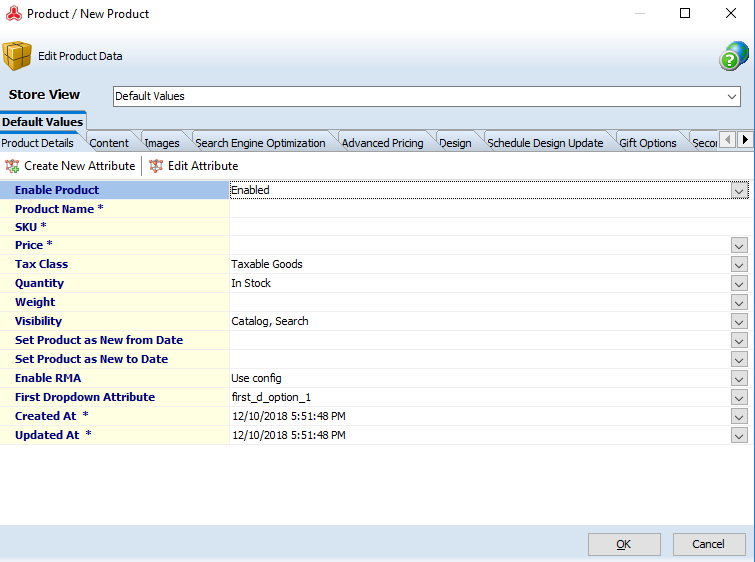Close the New Product window
755x562 pixels.
731,13
